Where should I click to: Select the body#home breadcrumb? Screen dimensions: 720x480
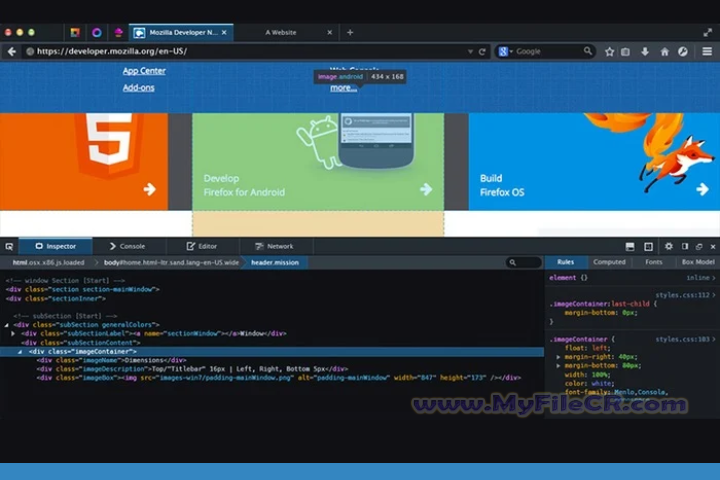pyautogui.click(x=171, y=263)
